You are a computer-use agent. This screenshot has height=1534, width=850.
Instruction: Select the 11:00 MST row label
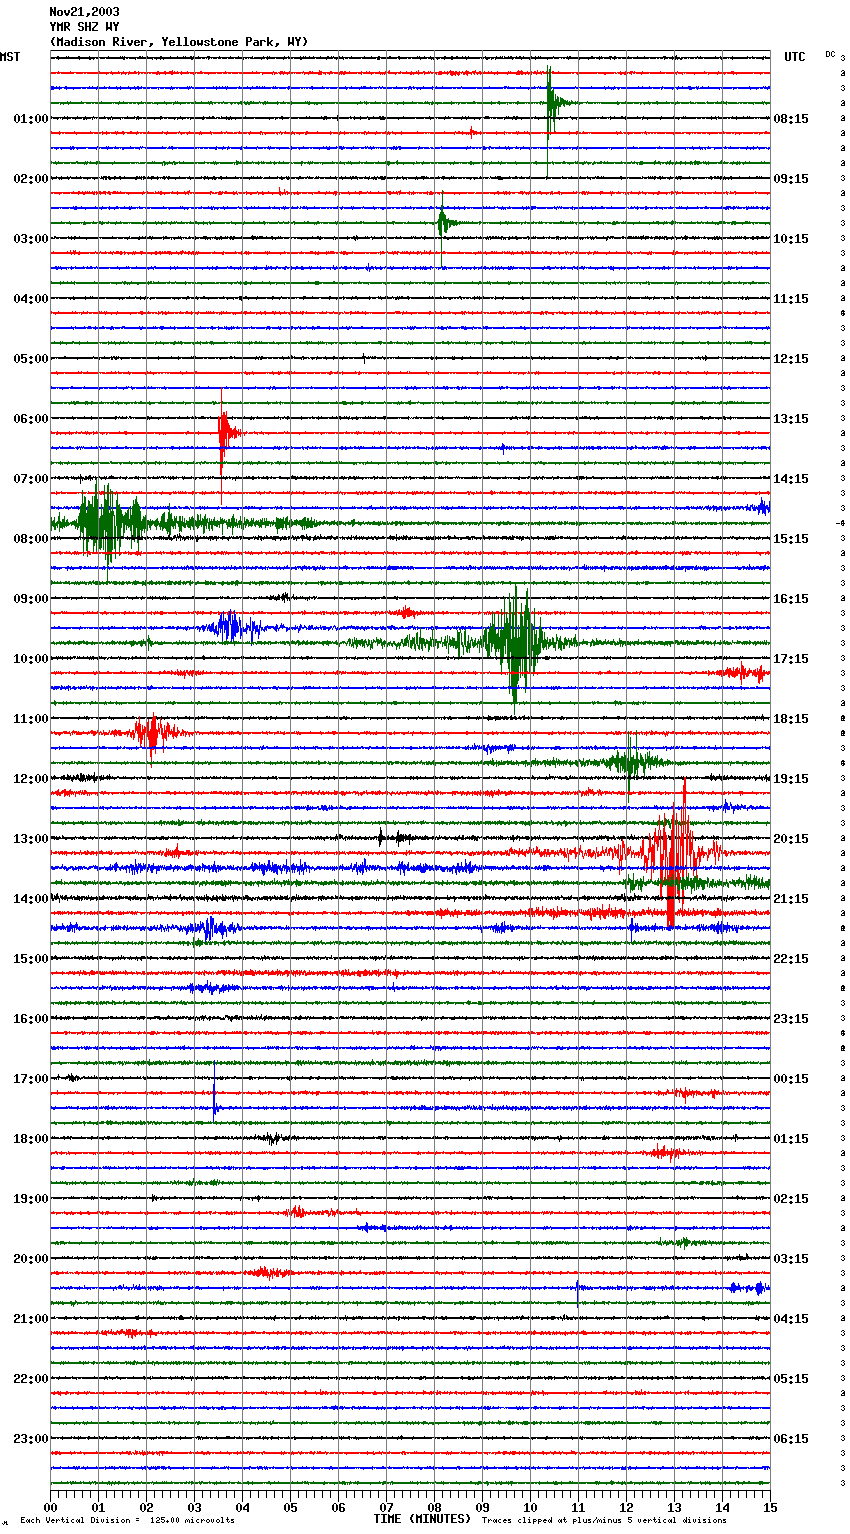point(31,719)
